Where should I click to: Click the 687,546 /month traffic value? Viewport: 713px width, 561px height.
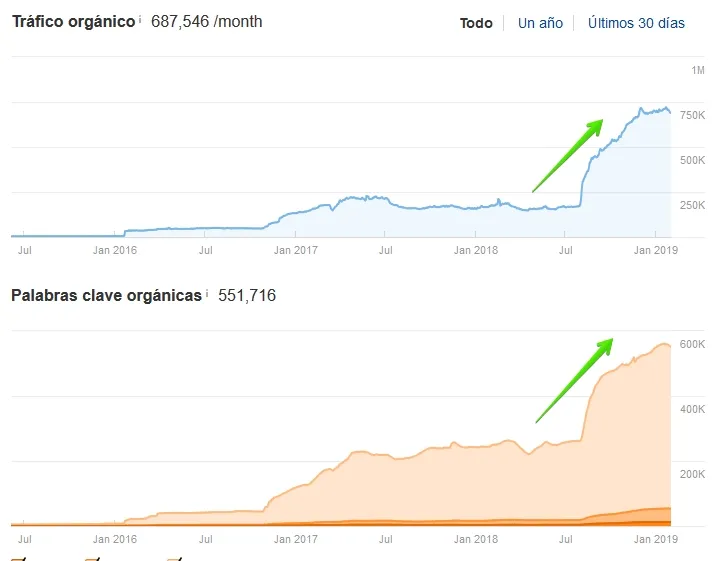point(206,21)
